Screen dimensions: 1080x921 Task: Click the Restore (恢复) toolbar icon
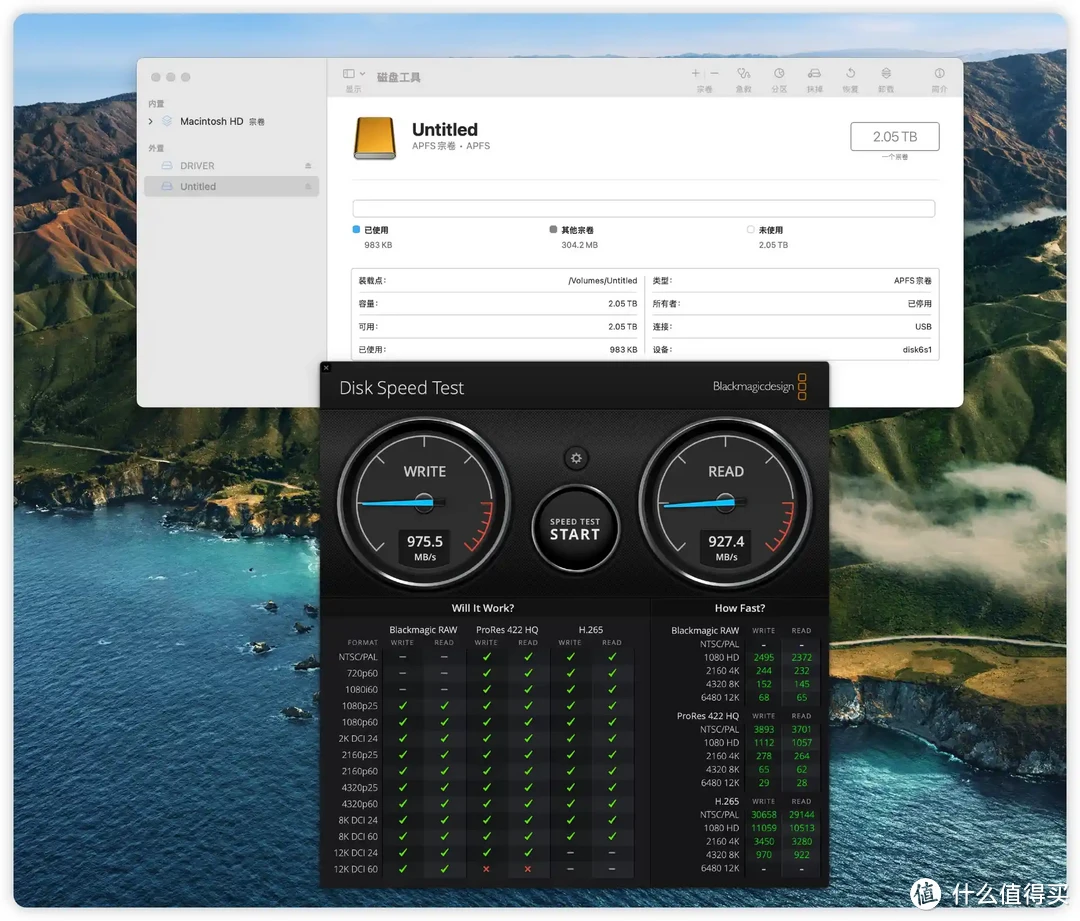pyautogui.click(x=851, y=75)
